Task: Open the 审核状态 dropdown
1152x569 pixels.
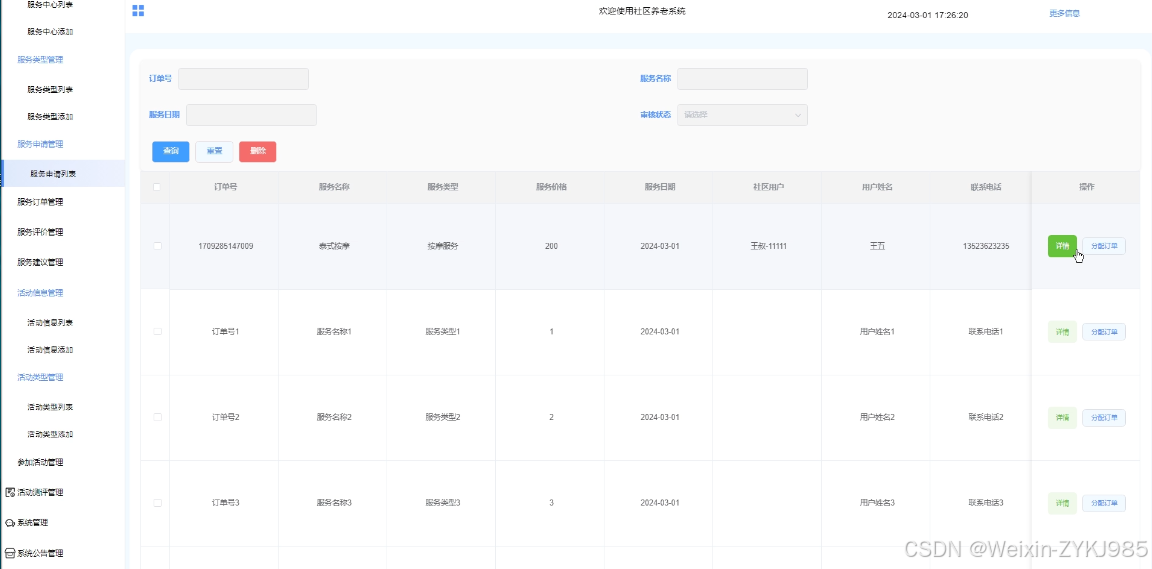Action: [x=742, y=115]
